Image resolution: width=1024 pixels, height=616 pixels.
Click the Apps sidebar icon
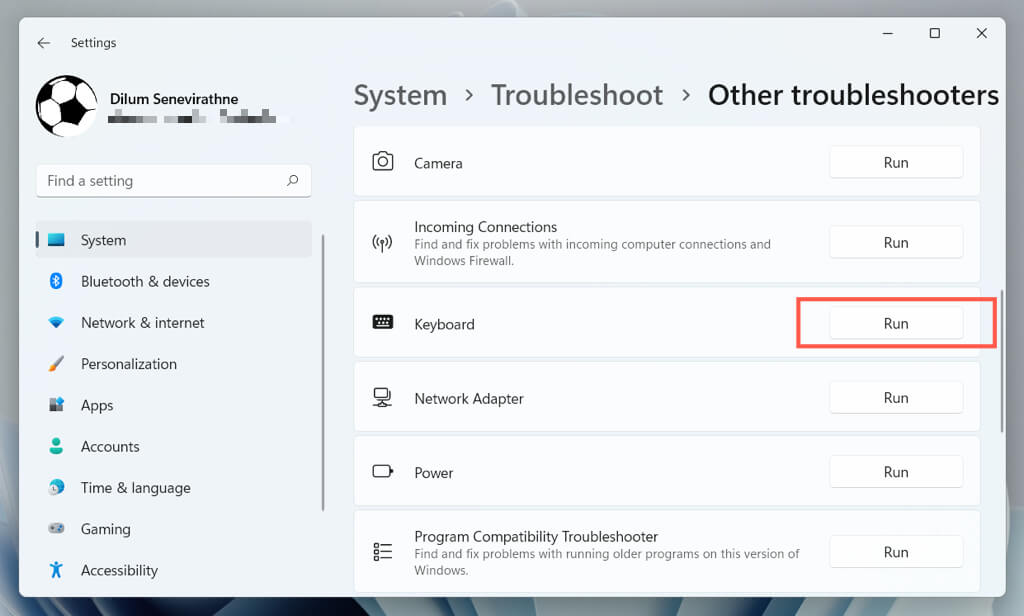57,405
